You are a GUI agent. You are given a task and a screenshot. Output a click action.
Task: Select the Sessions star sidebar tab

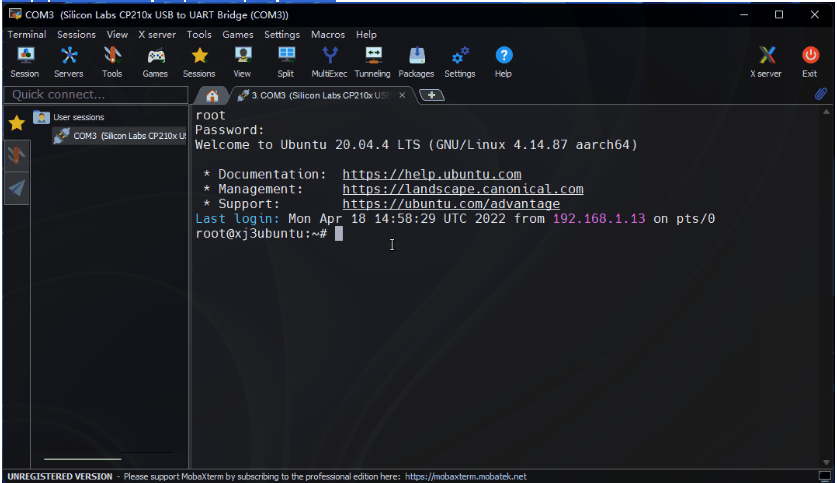[17, 123]
